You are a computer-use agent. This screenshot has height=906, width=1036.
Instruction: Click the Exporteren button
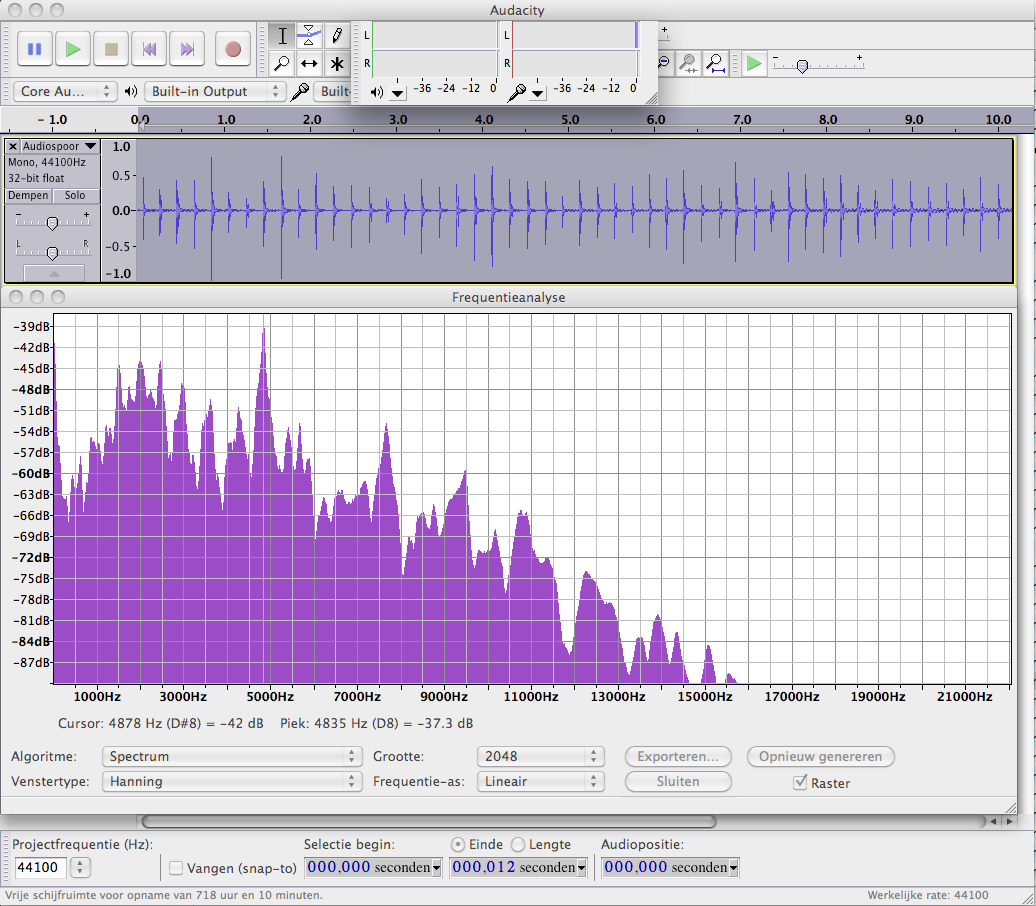pos(678,757)
